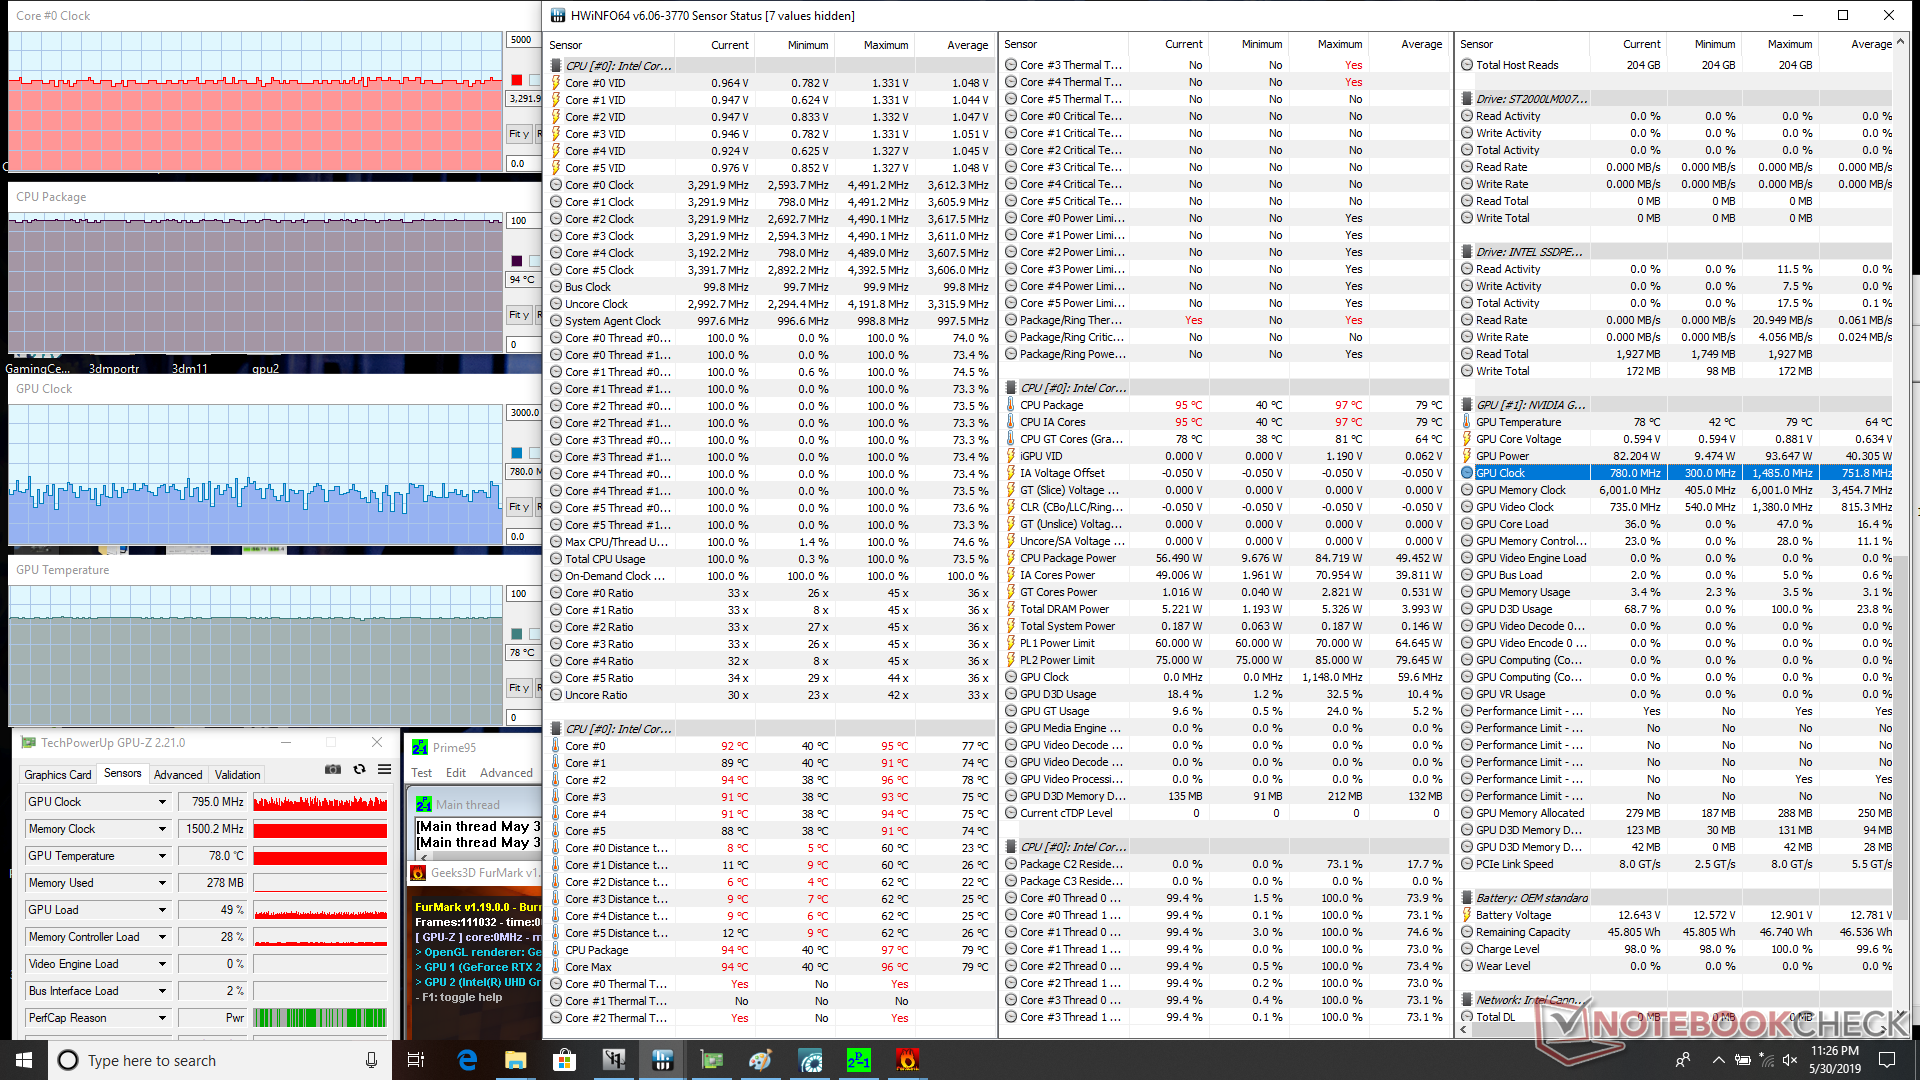Click Cortana microphone icon in search box
This screenshot has height=1080, width=1920.
[371, 1060]
